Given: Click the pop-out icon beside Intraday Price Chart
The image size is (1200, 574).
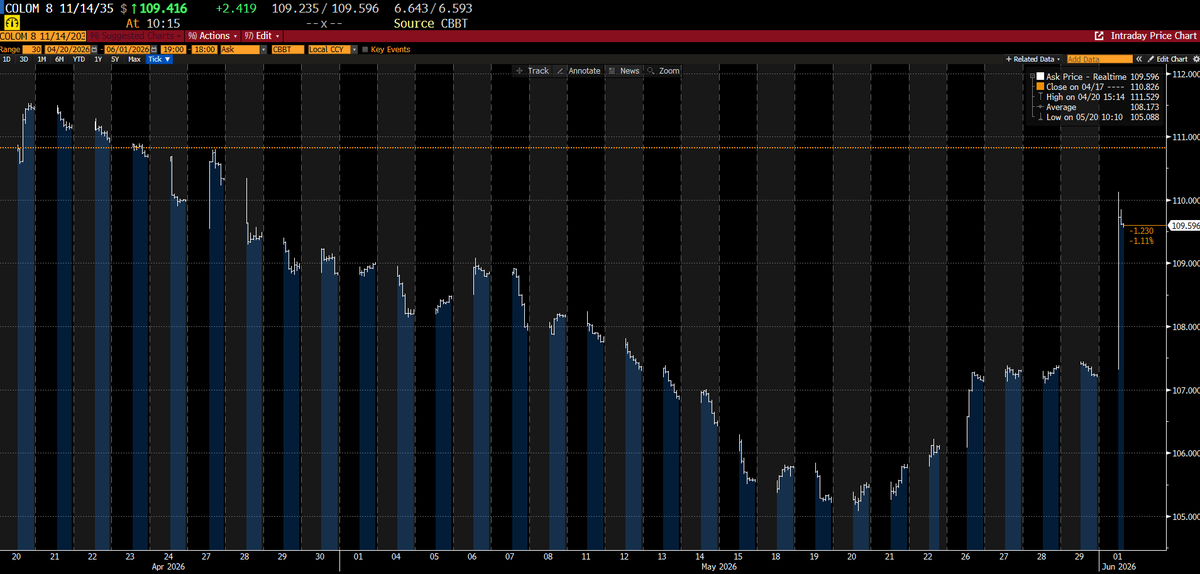Looking at the screenshot, I should [x=1099, y=35].
